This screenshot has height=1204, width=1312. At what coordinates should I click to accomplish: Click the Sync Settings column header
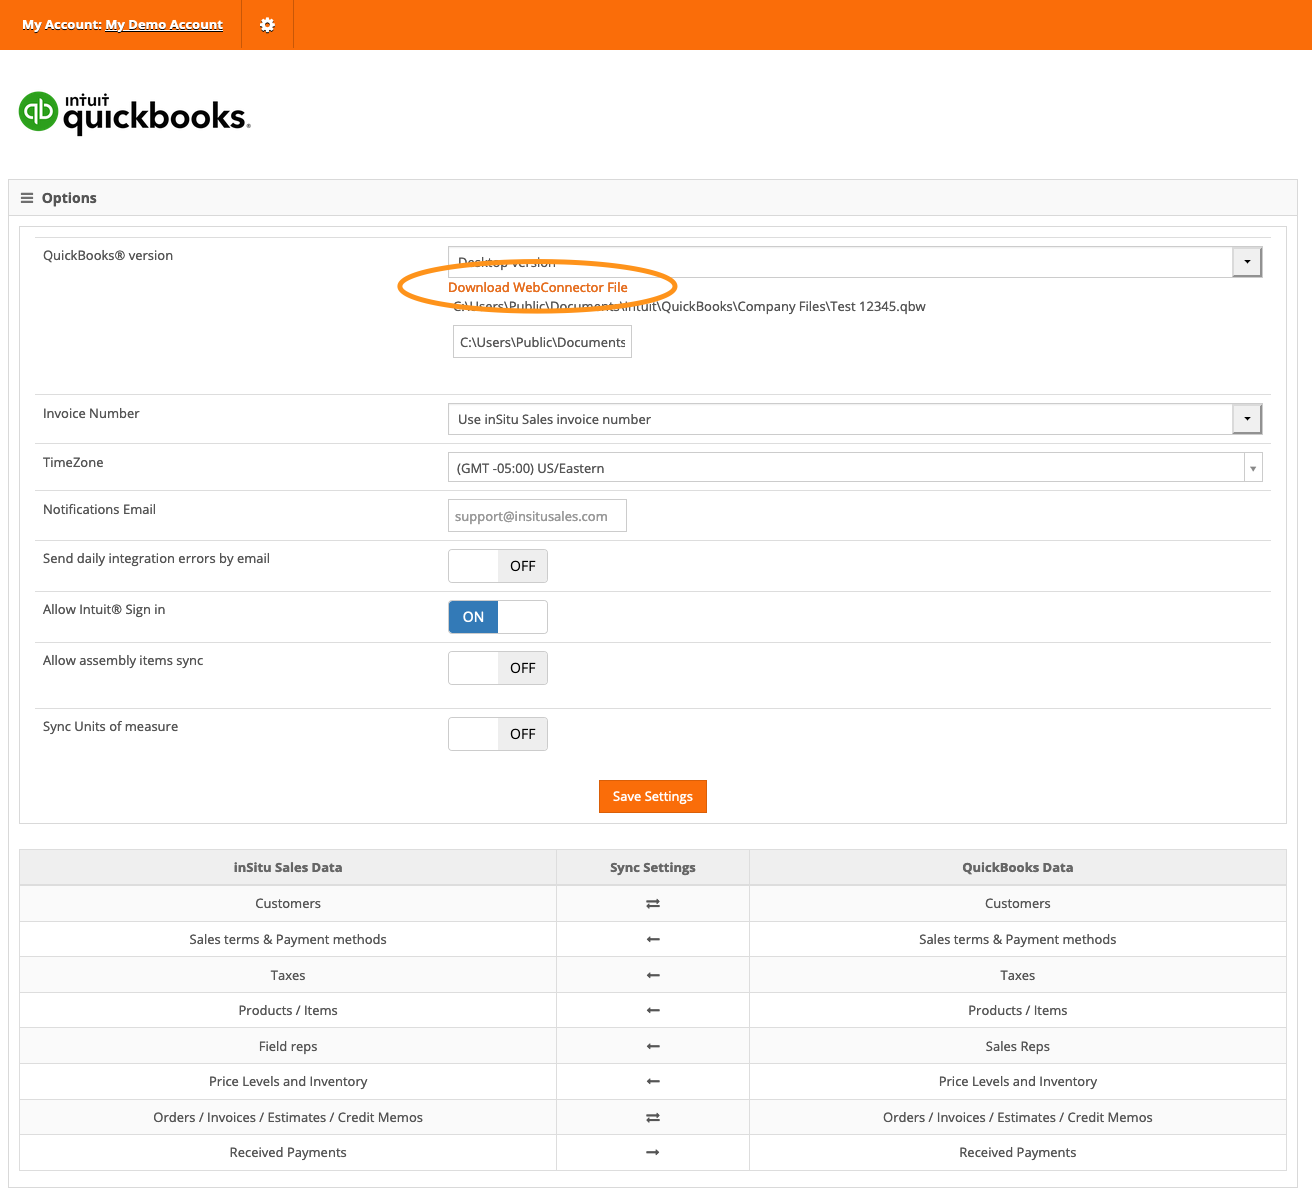pos(653,868)
